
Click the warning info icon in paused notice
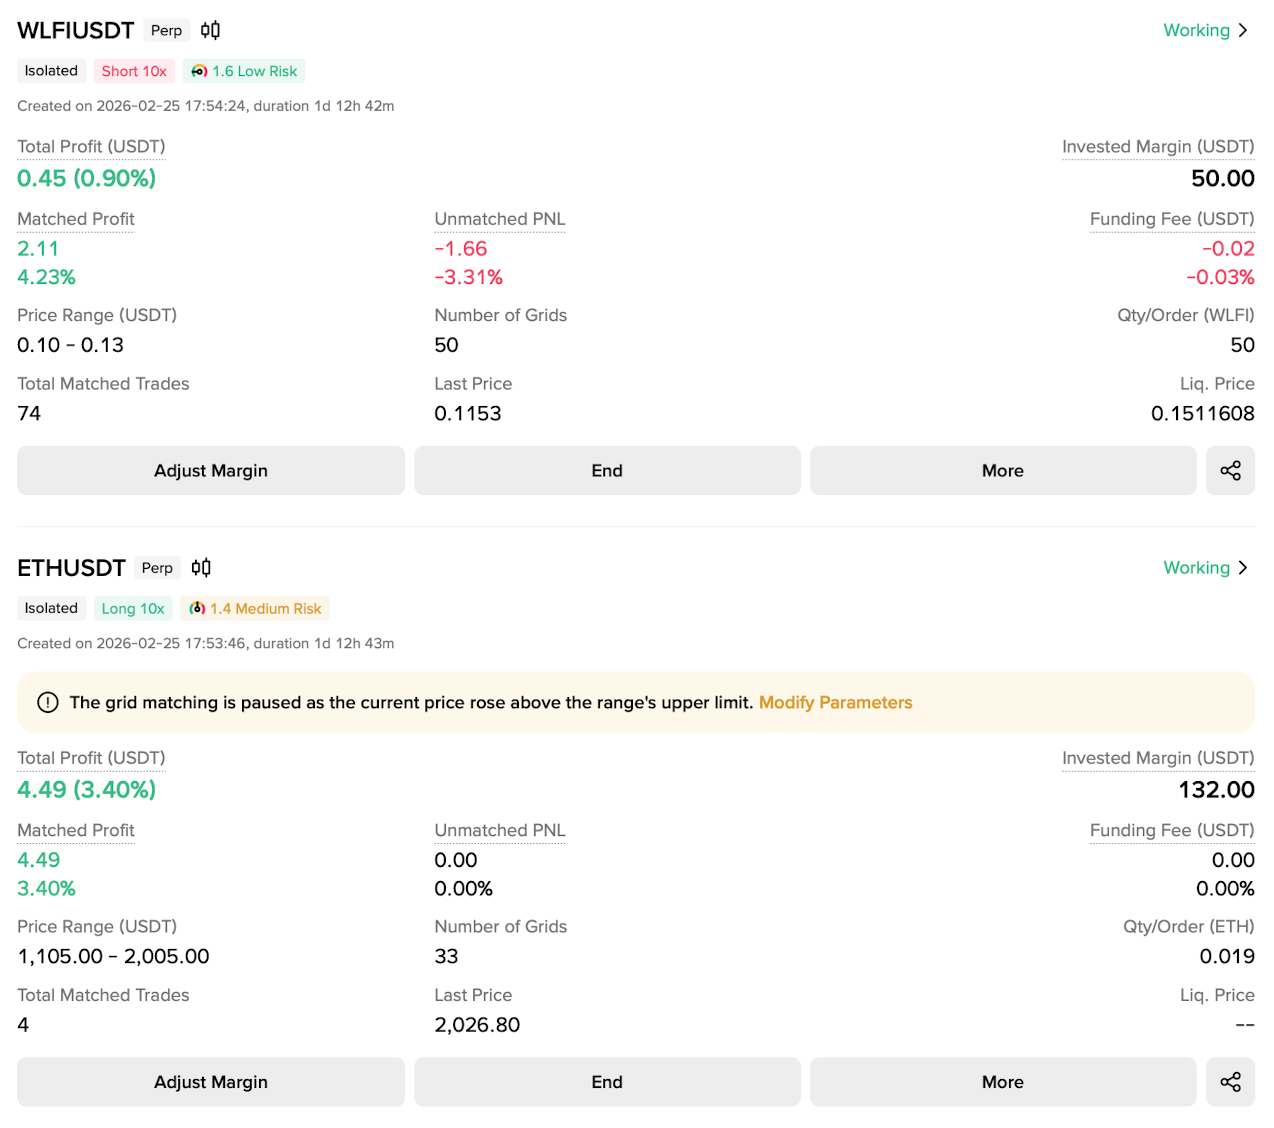tap(48, 703)
